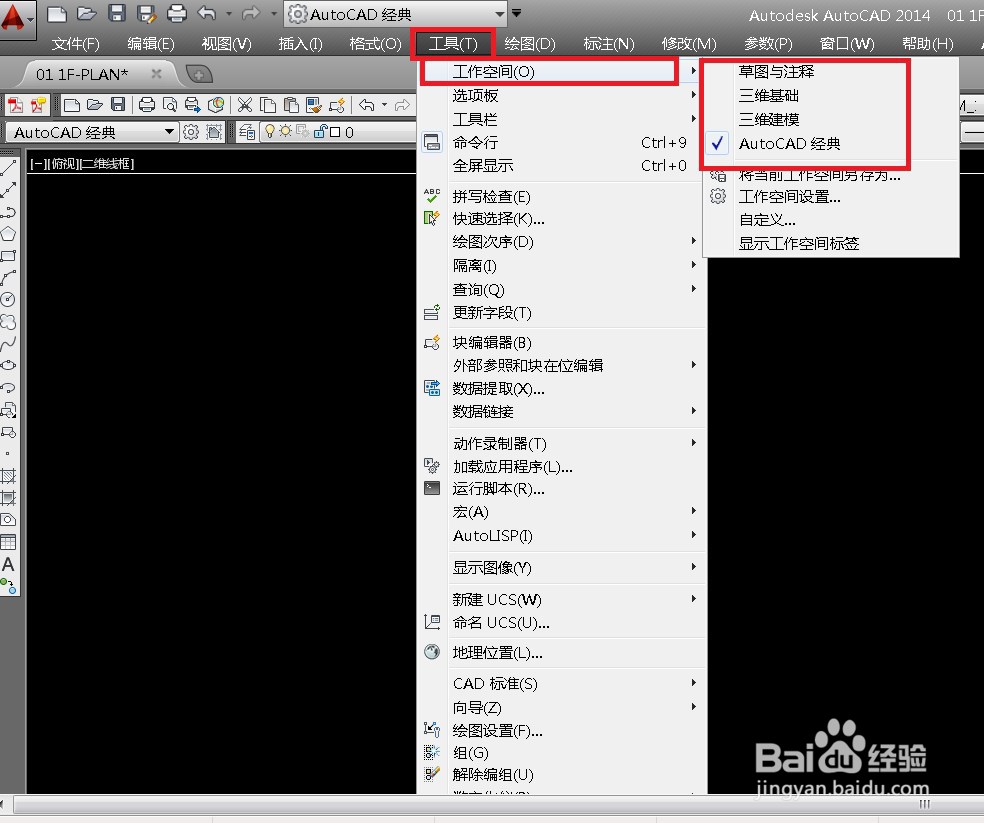Click Cut scissors icon in standard toolbar
The width and height of the screenshot is (984, 823).
(244, 105)
